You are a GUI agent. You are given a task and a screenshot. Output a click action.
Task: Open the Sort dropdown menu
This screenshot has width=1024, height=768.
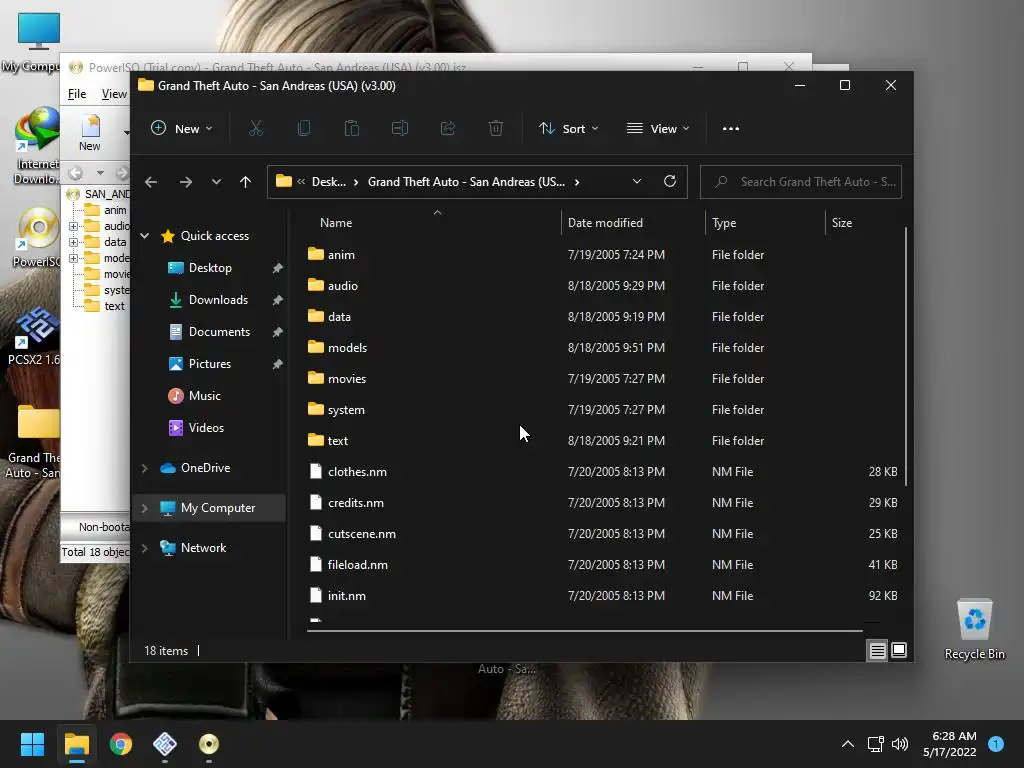pos(568,129)
